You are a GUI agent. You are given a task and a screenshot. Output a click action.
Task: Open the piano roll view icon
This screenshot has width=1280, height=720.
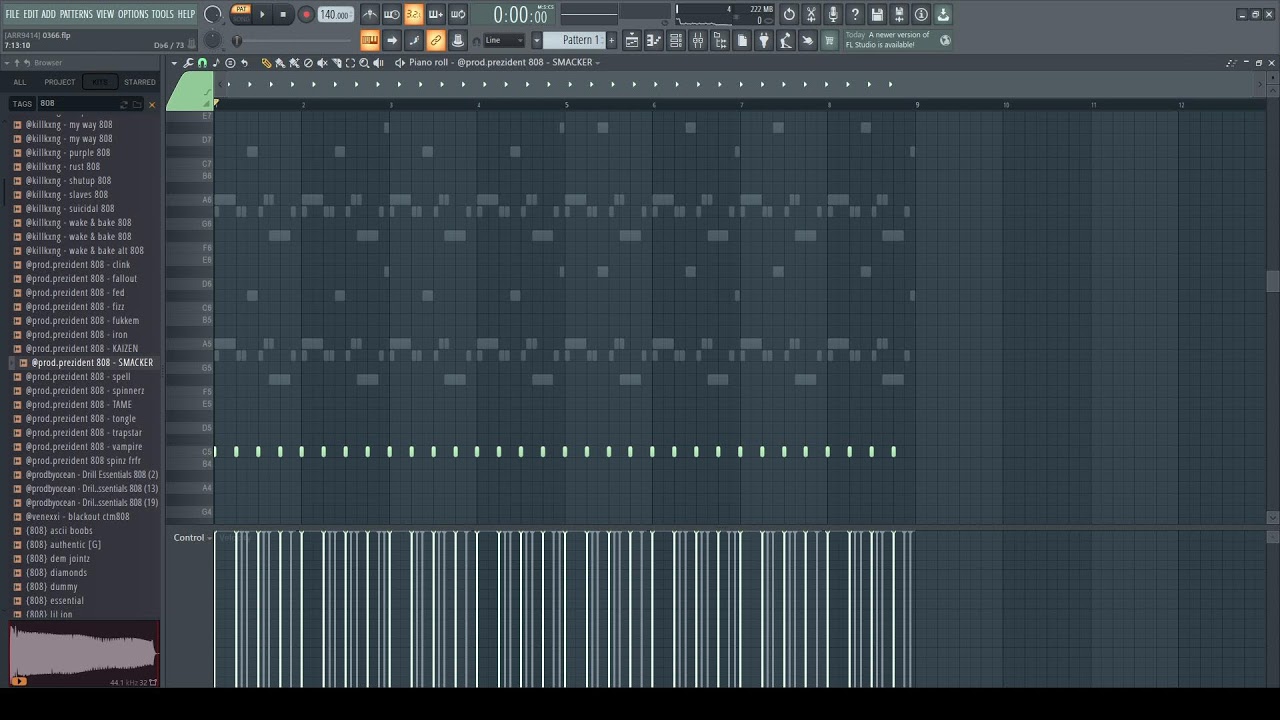[x=654, y=40]
